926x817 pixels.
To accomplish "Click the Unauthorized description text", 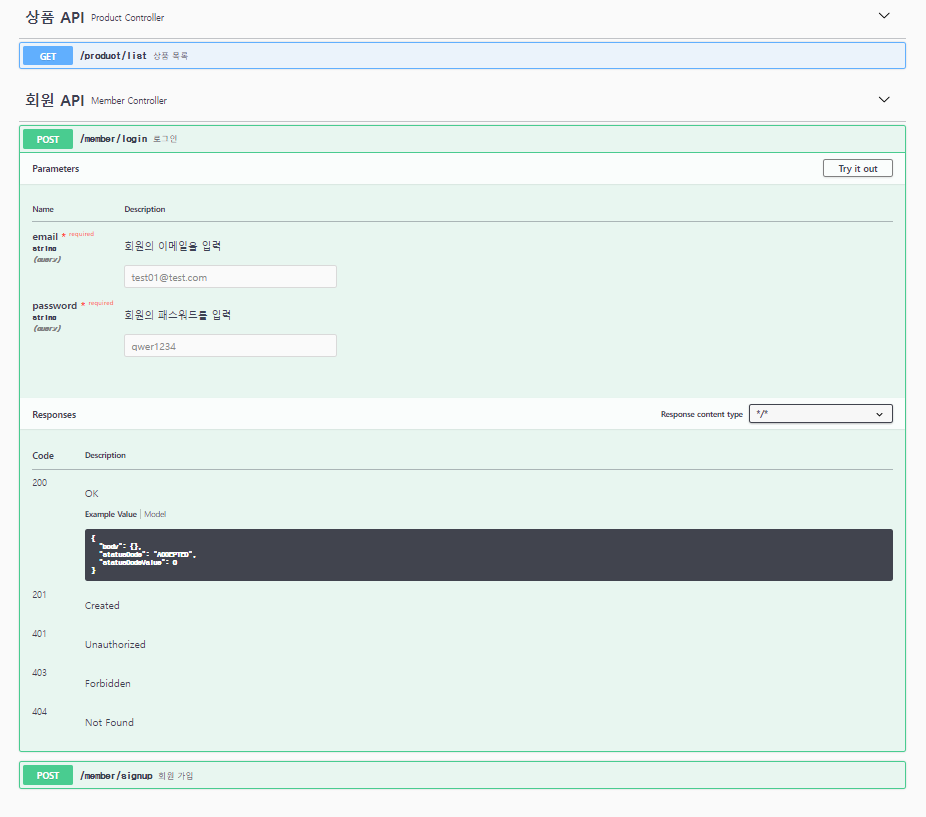I will 115,645.
